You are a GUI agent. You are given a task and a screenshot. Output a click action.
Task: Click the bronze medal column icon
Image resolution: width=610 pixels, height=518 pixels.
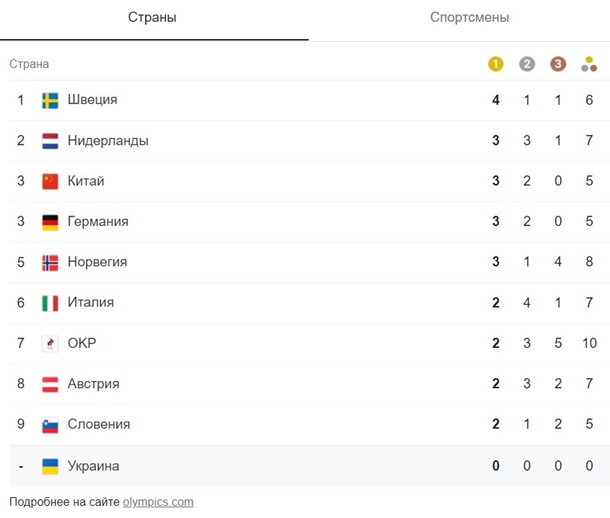pos(558,64)
